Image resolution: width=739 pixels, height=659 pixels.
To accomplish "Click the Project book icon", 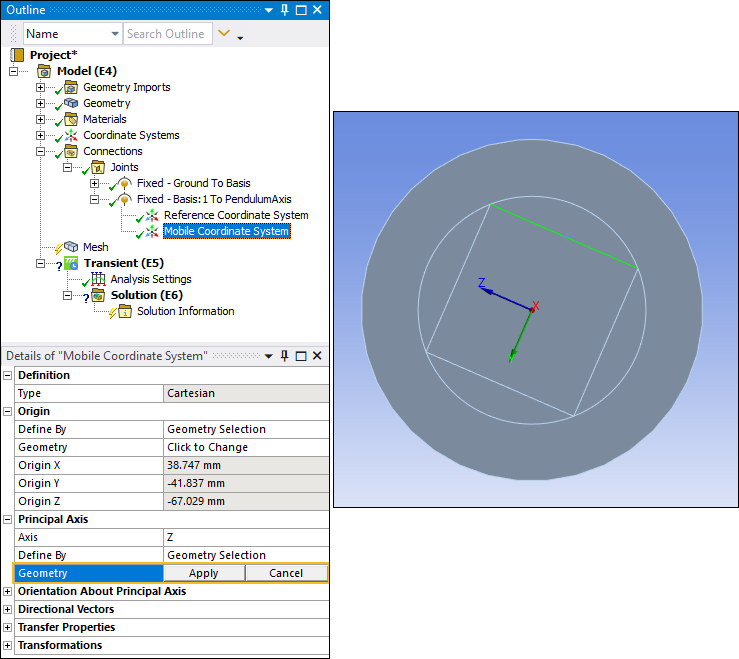I will [17, 55].
